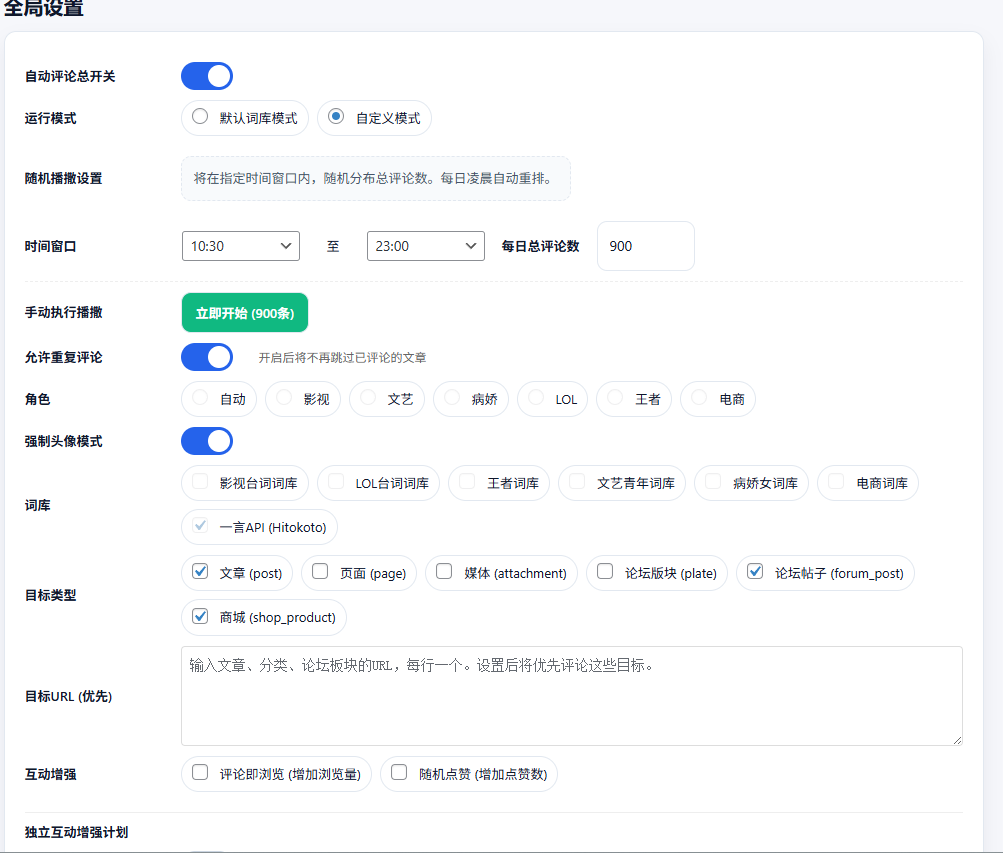Select 默认词库模式 radio option
The image size is (1003, 853).
[200, 117]
